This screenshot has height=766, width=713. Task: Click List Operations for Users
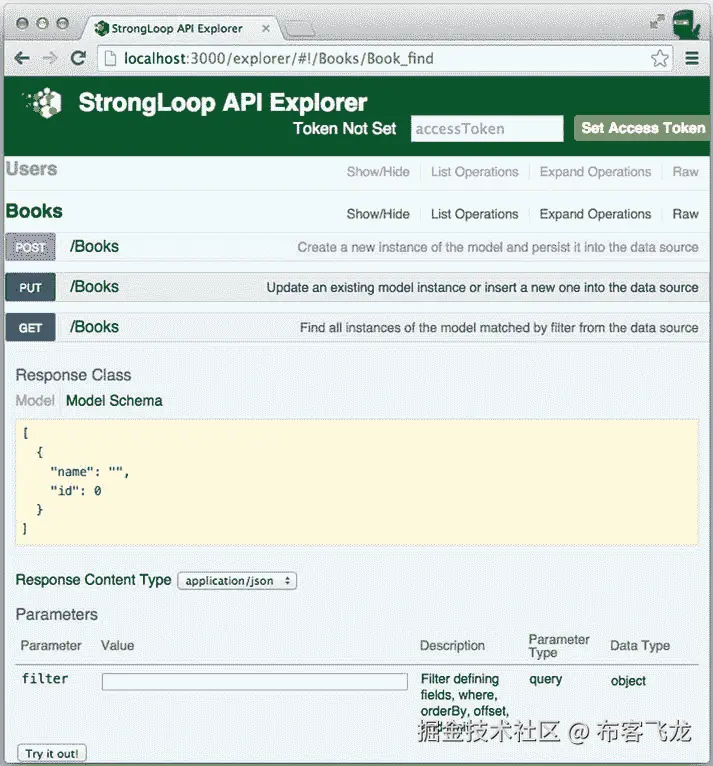tap(474, 172)
